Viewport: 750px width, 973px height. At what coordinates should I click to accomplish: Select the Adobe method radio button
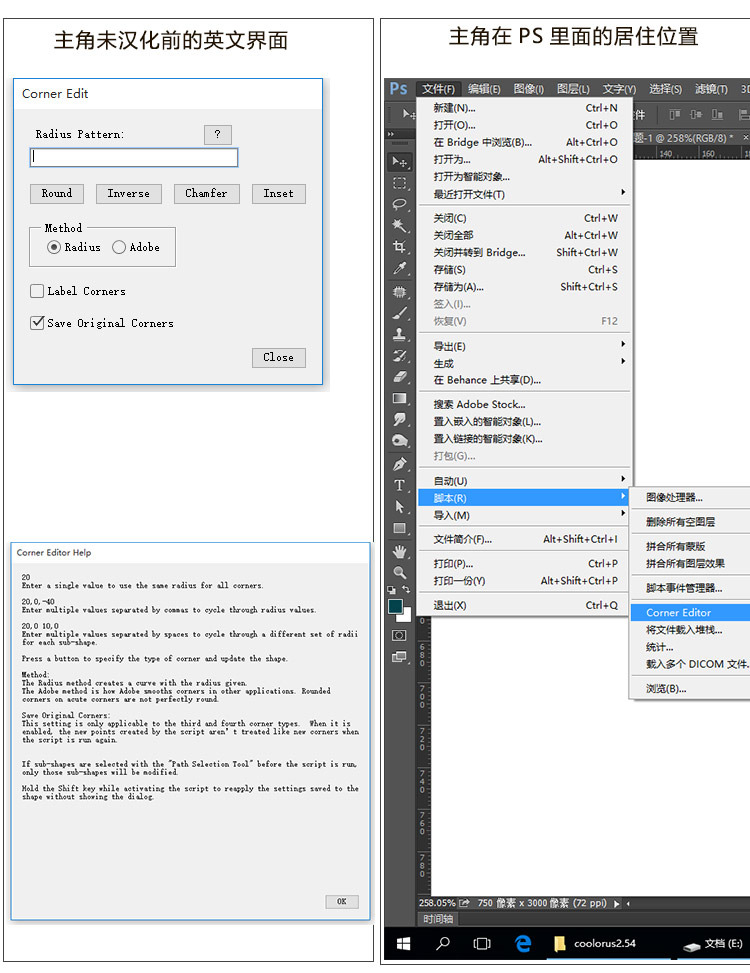coord(118,247)
